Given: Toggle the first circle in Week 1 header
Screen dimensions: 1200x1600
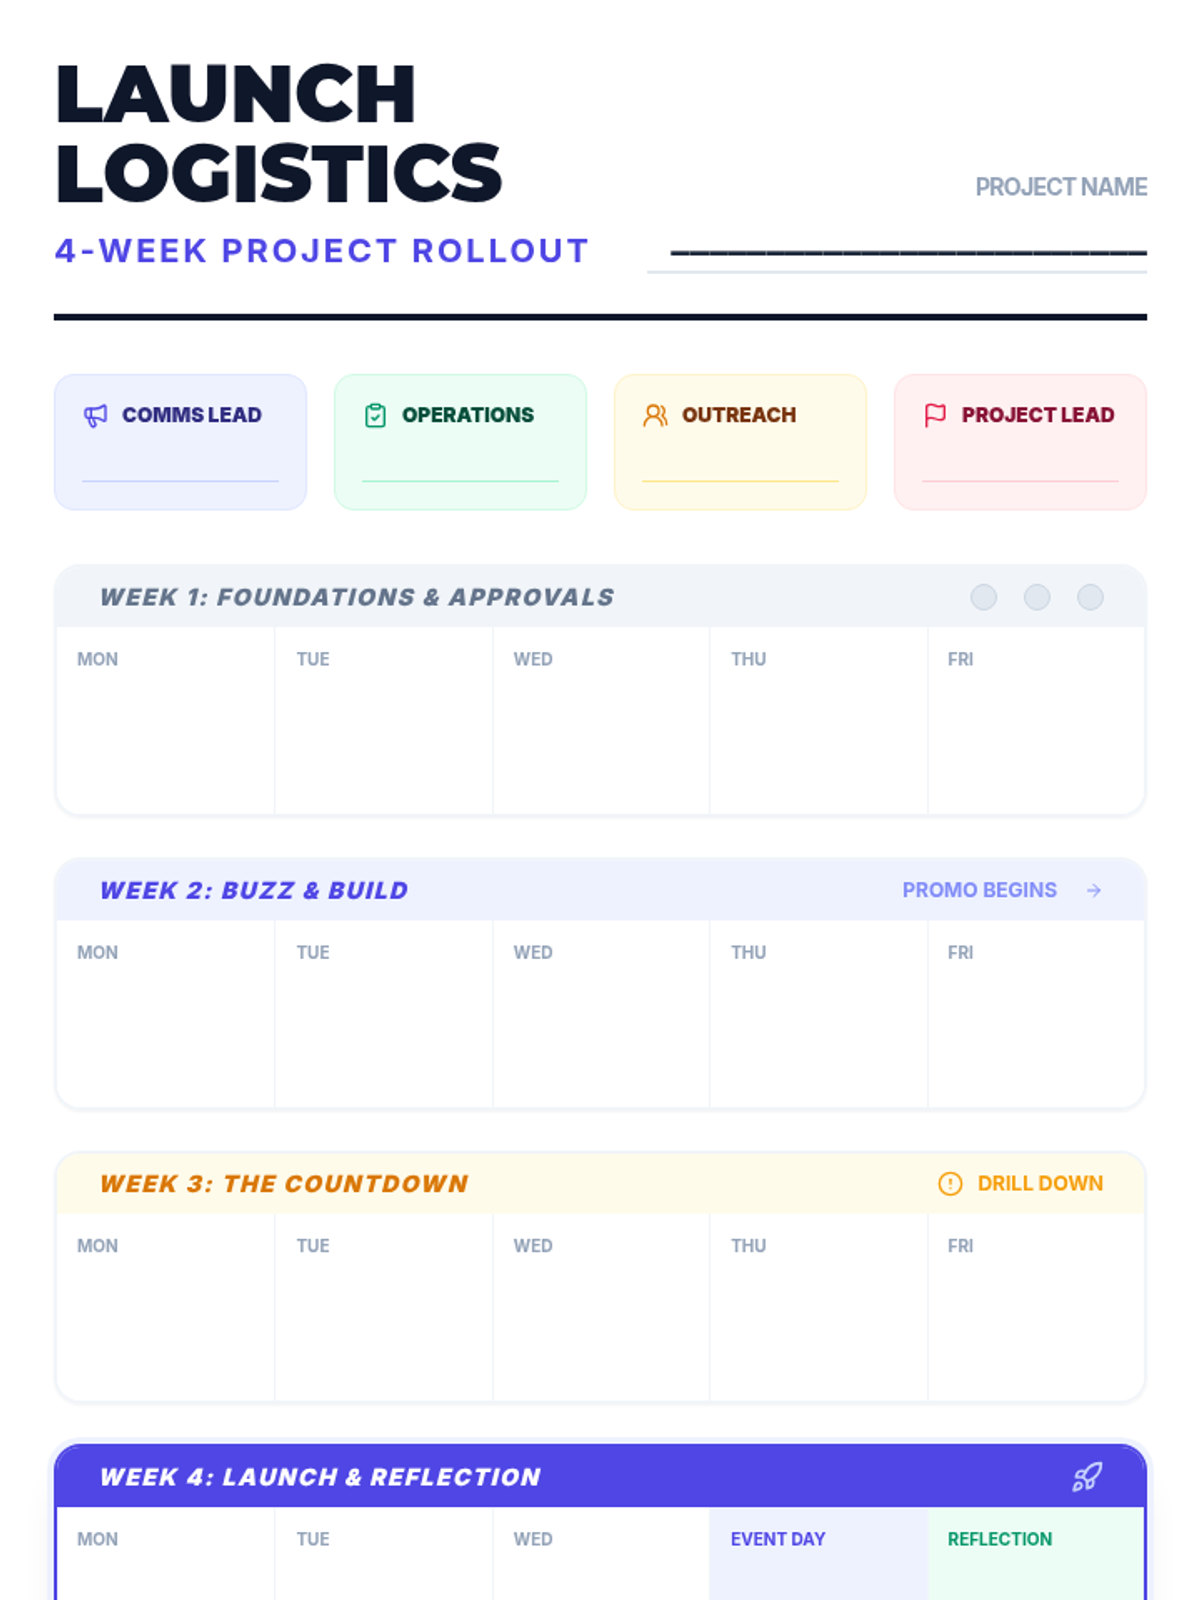Looking at the screenshot, I should pyautogui.click(x=984, y=597).
